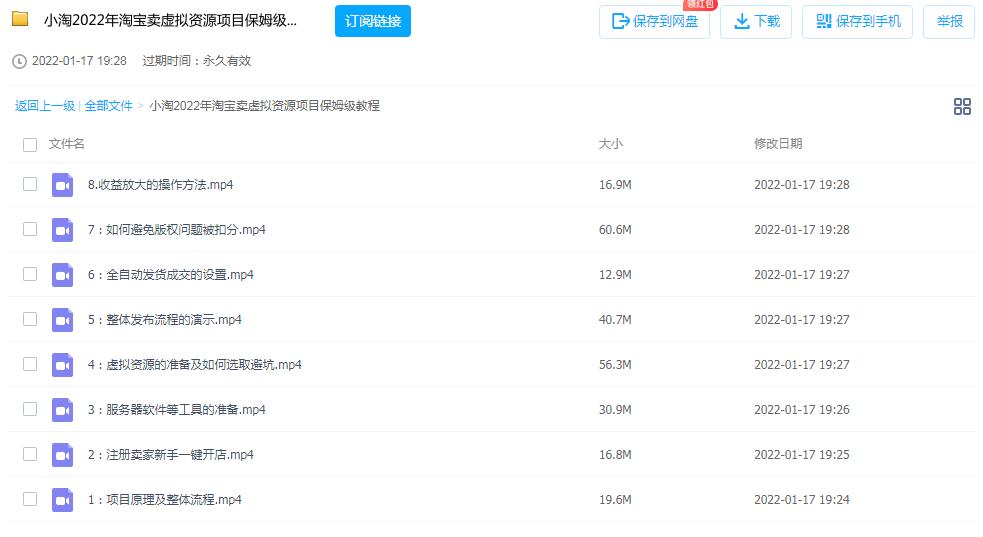
Task: Click the 40.7M size value
Action: [x=615, y=320]
